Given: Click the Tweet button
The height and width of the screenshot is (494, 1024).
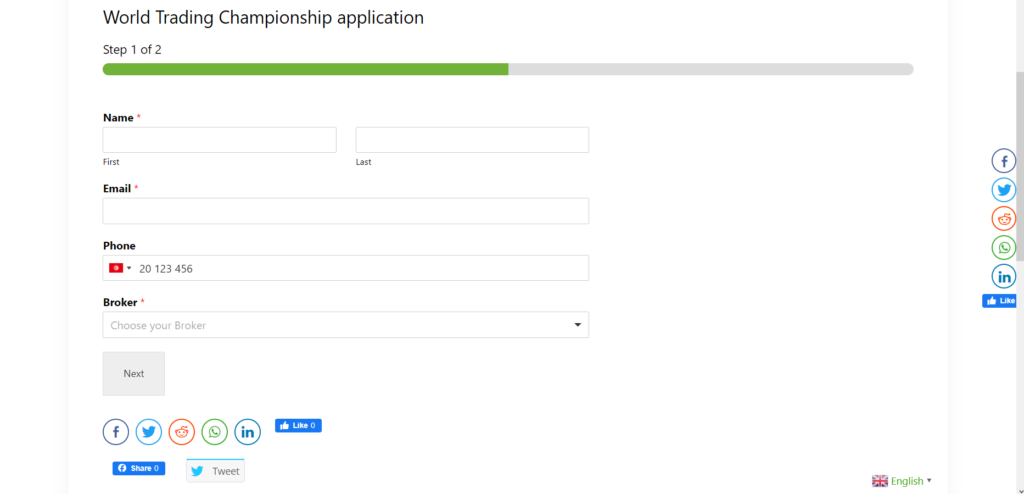Looking at the screenshot, I should click(216, 470).
